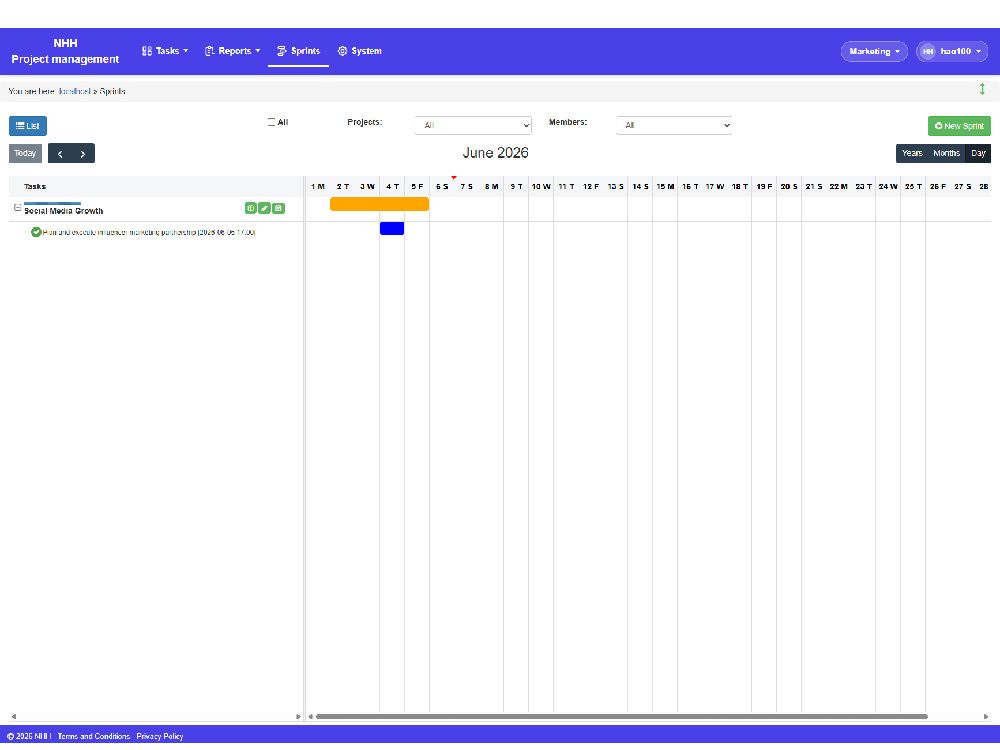Click the List view button

tap(28, 126)
